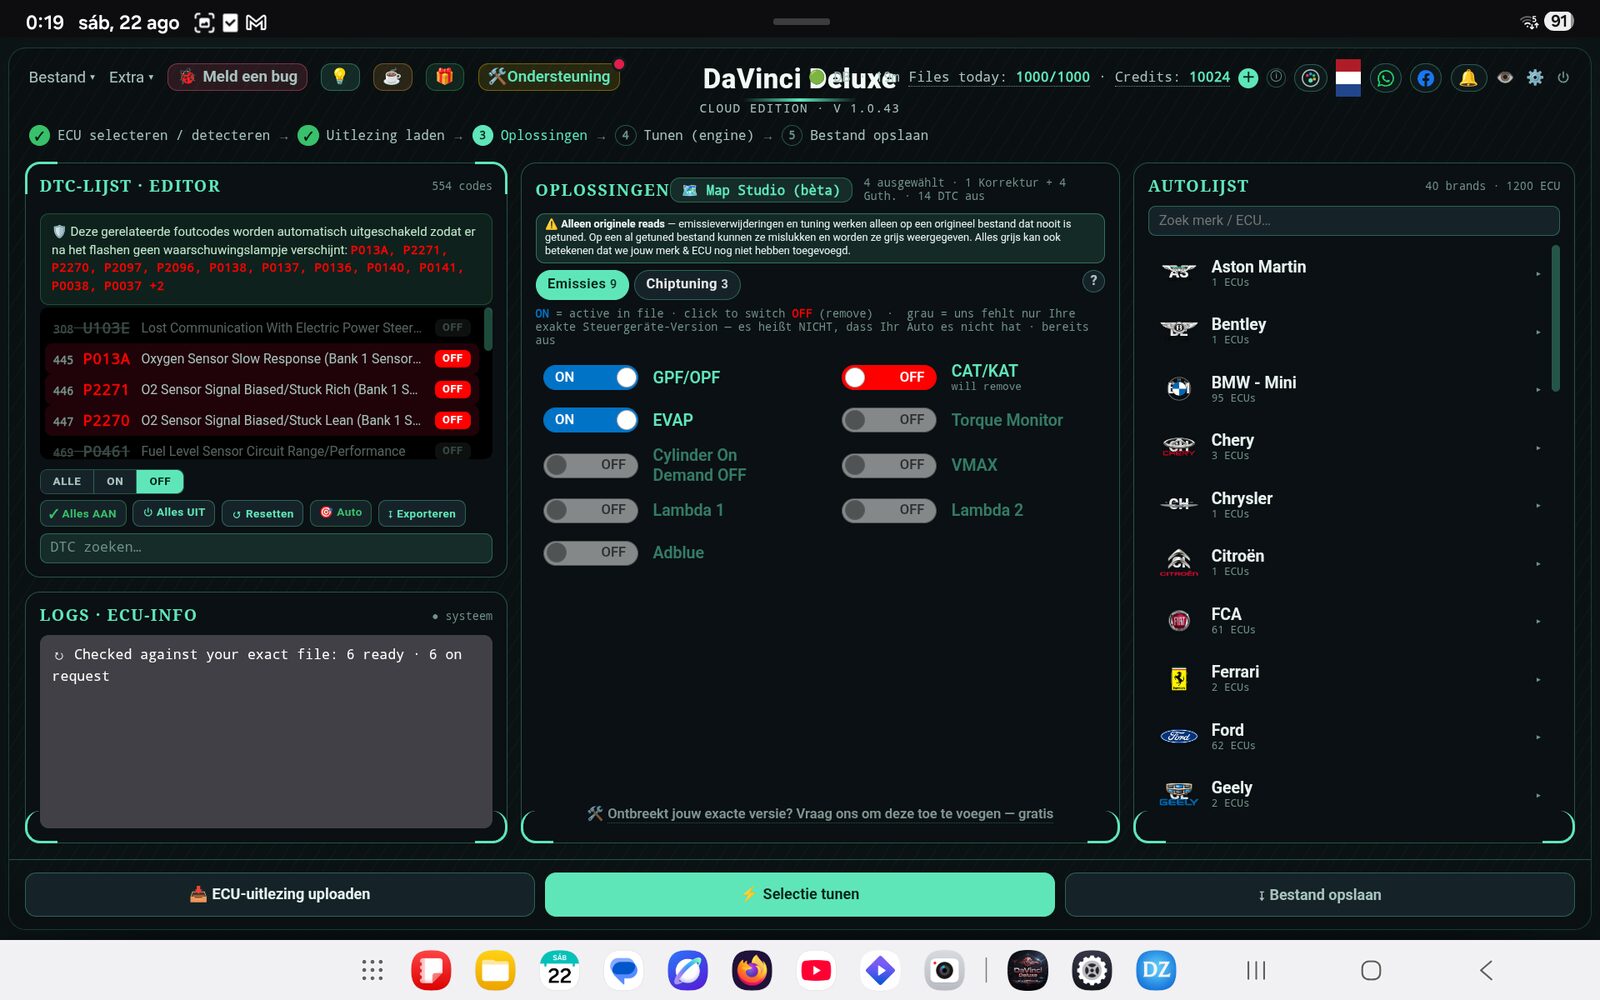Select the Aston Martin brand logo
This screenshot has height=1000, width=1600.
1179,272
